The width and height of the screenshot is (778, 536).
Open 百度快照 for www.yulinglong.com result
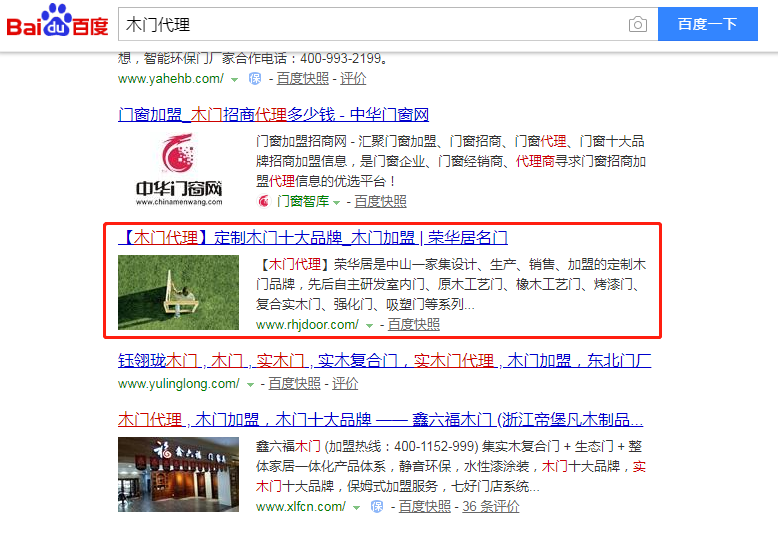(x=295, y=384)
